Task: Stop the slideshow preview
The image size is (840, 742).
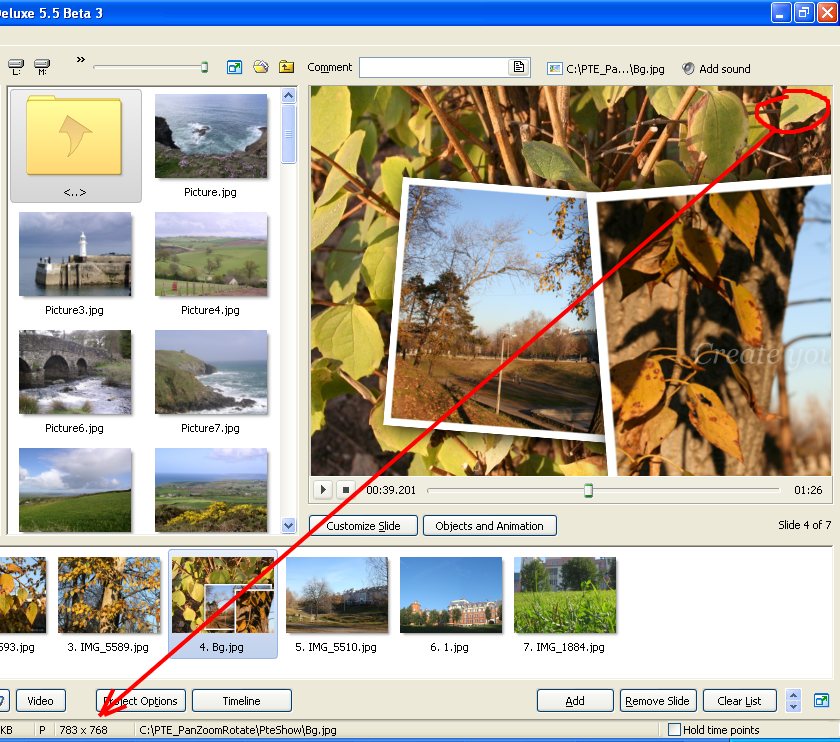Action: coord(346,490)
